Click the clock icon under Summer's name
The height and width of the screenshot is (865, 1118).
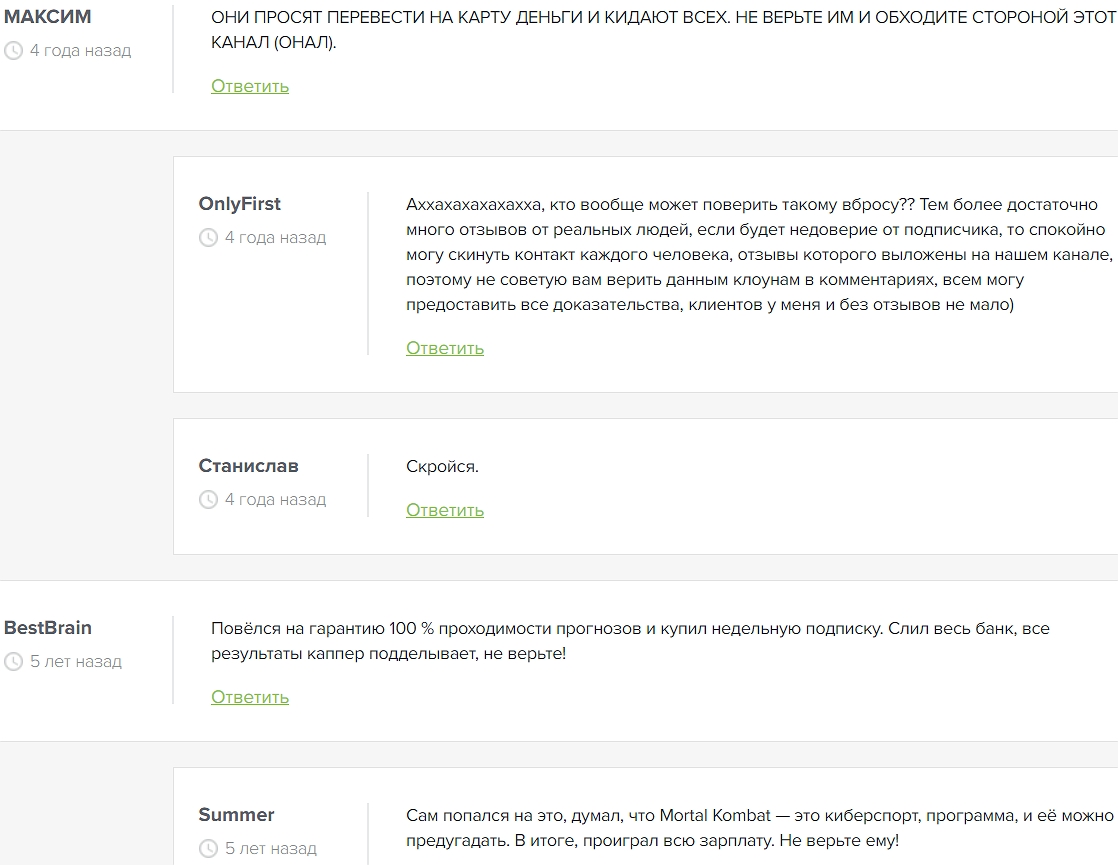coord(208,849)
